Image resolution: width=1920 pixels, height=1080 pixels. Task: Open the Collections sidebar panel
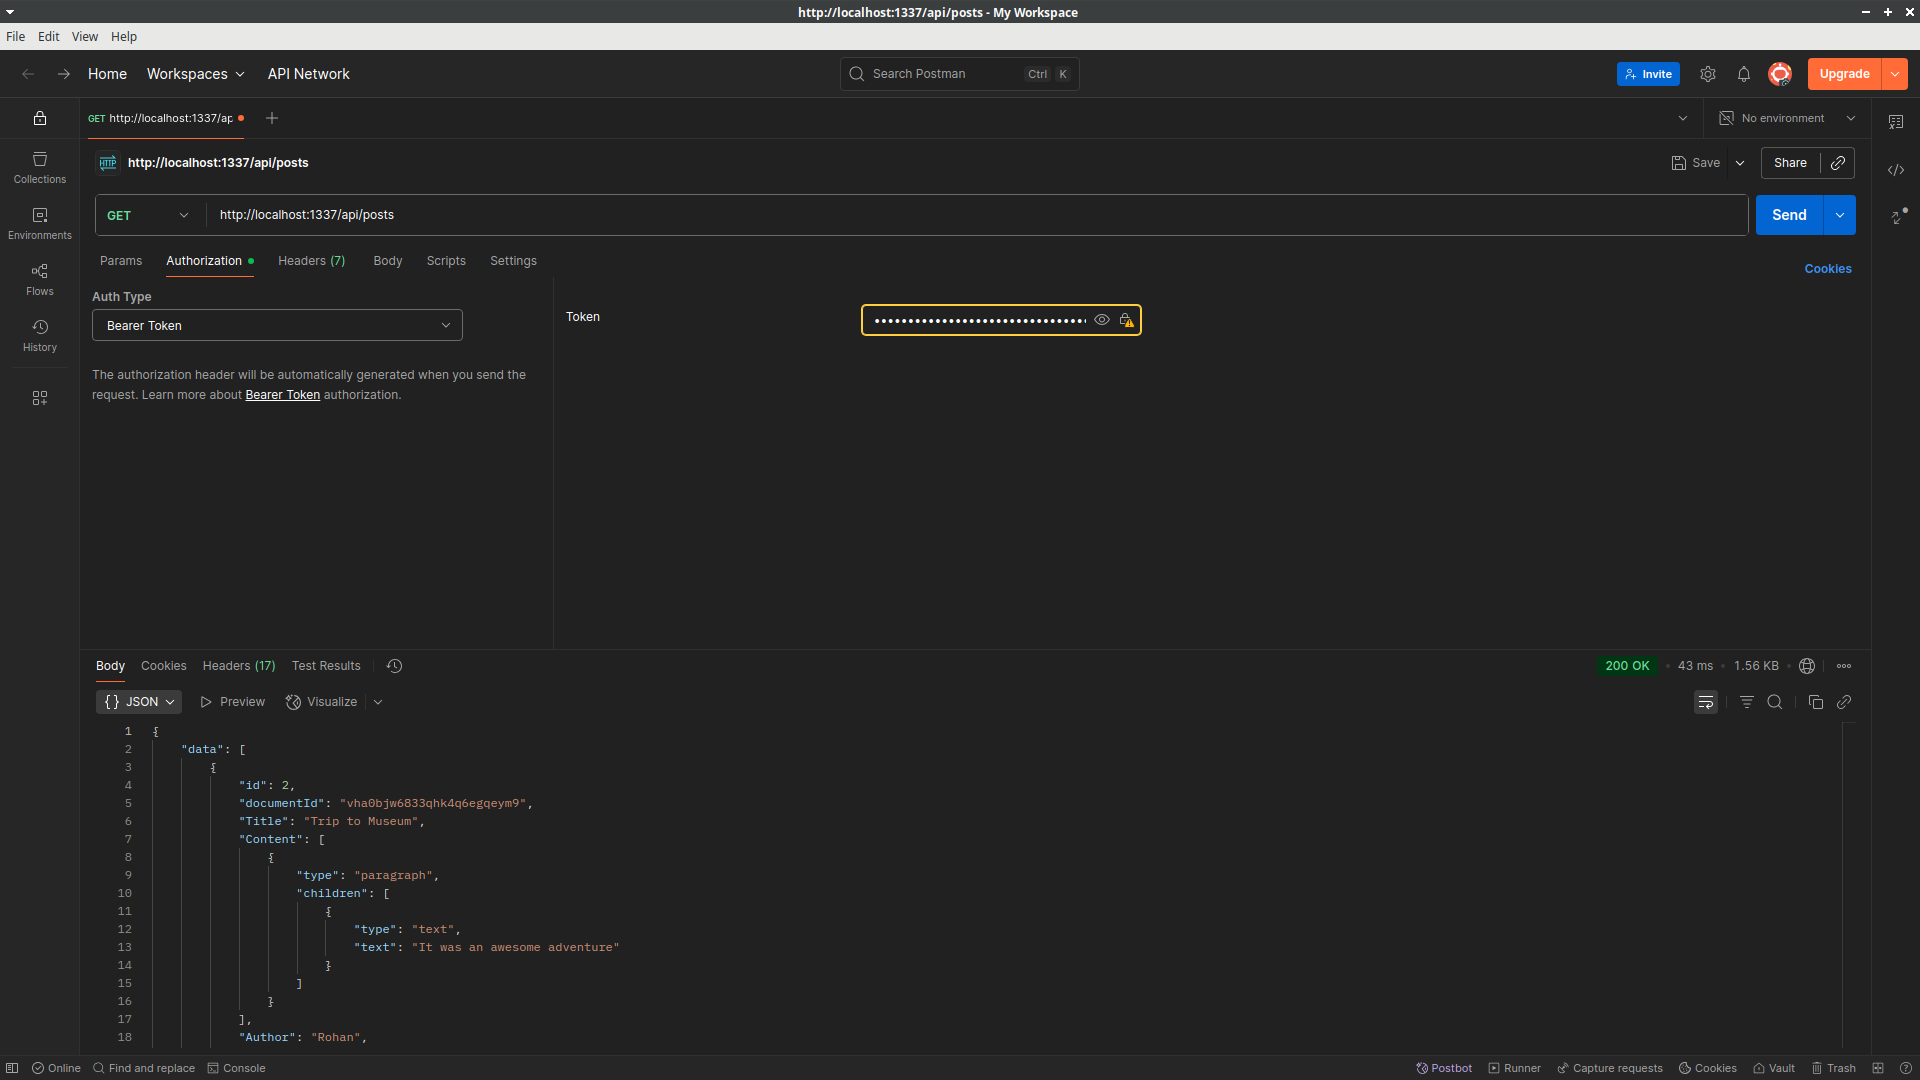pyautogui.click(x=40, y=168)
